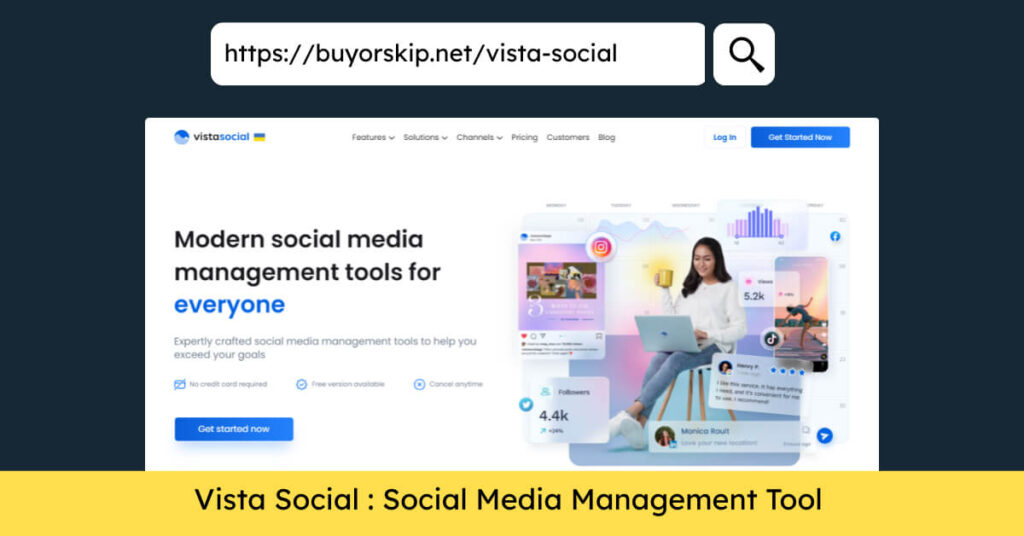Expand the Features dropdown menu
The width and height of the screenshot is (1024, 536).
pyautogui.click(x=373, y=138)
